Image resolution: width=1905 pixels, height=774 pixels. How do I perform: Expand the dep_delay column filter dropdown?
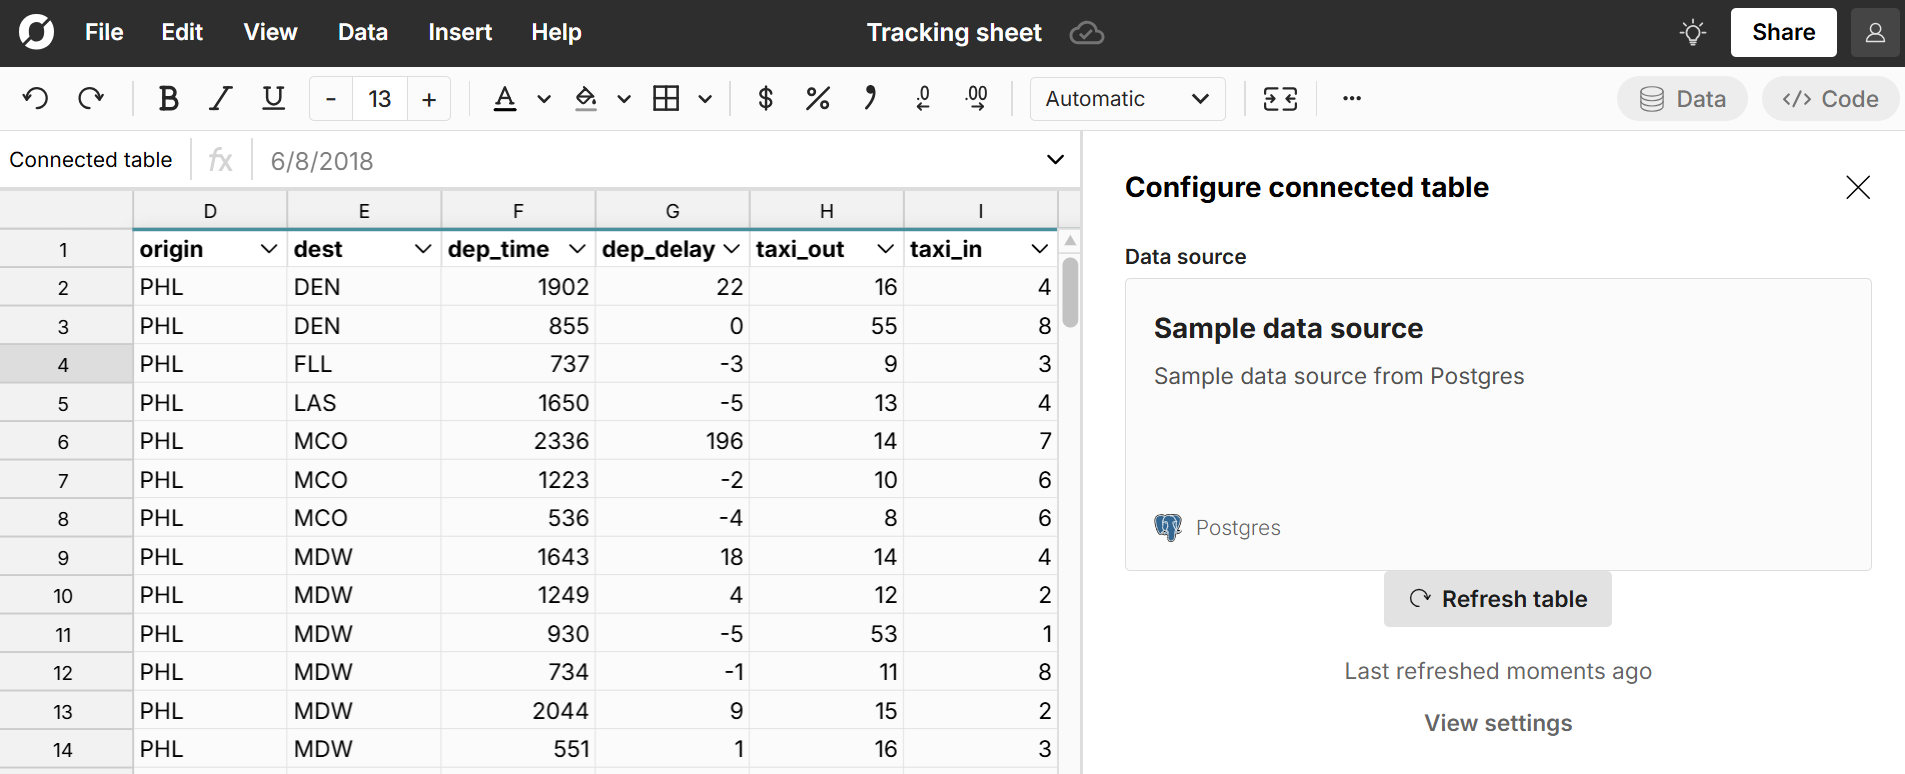tap(731, 249)
